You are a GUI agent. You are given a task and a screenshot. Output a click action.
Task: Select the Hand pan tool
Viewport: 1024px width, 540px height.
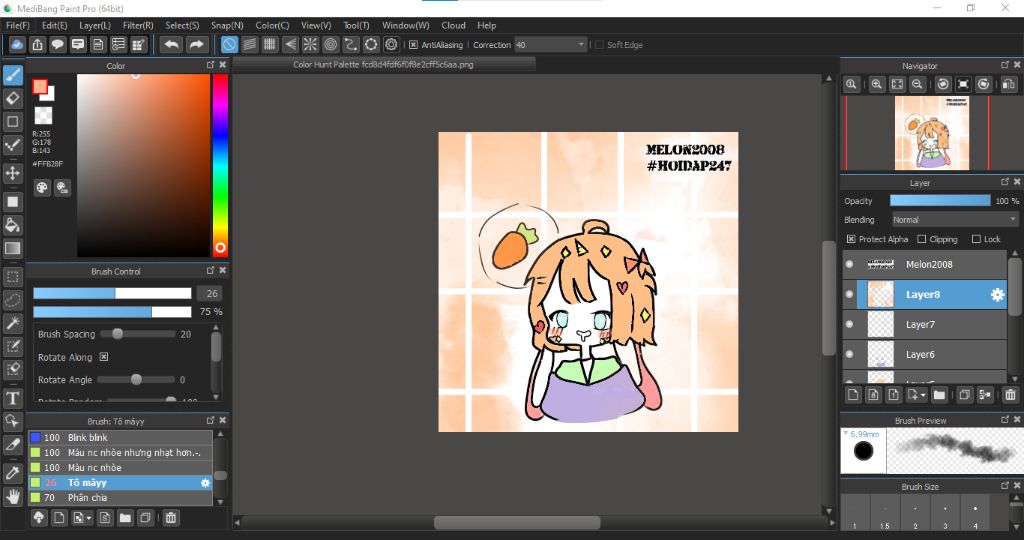coord(12,497)
